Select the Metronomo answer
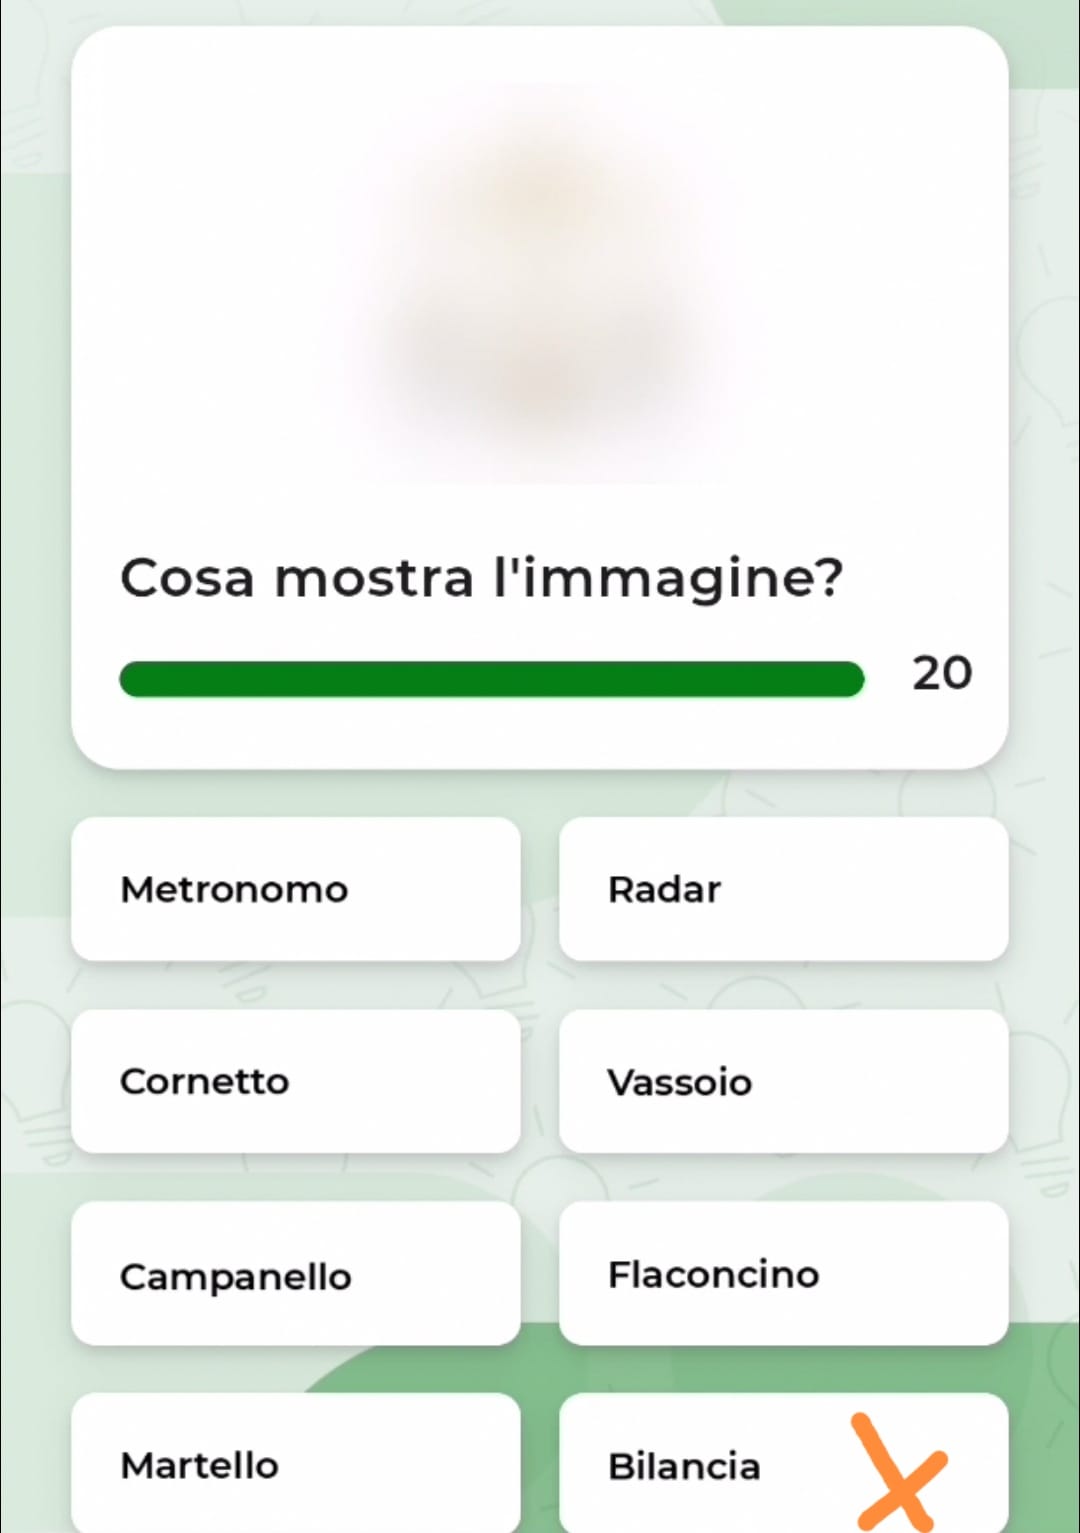Viewport: 1080px width, 1533px height. 296,889
